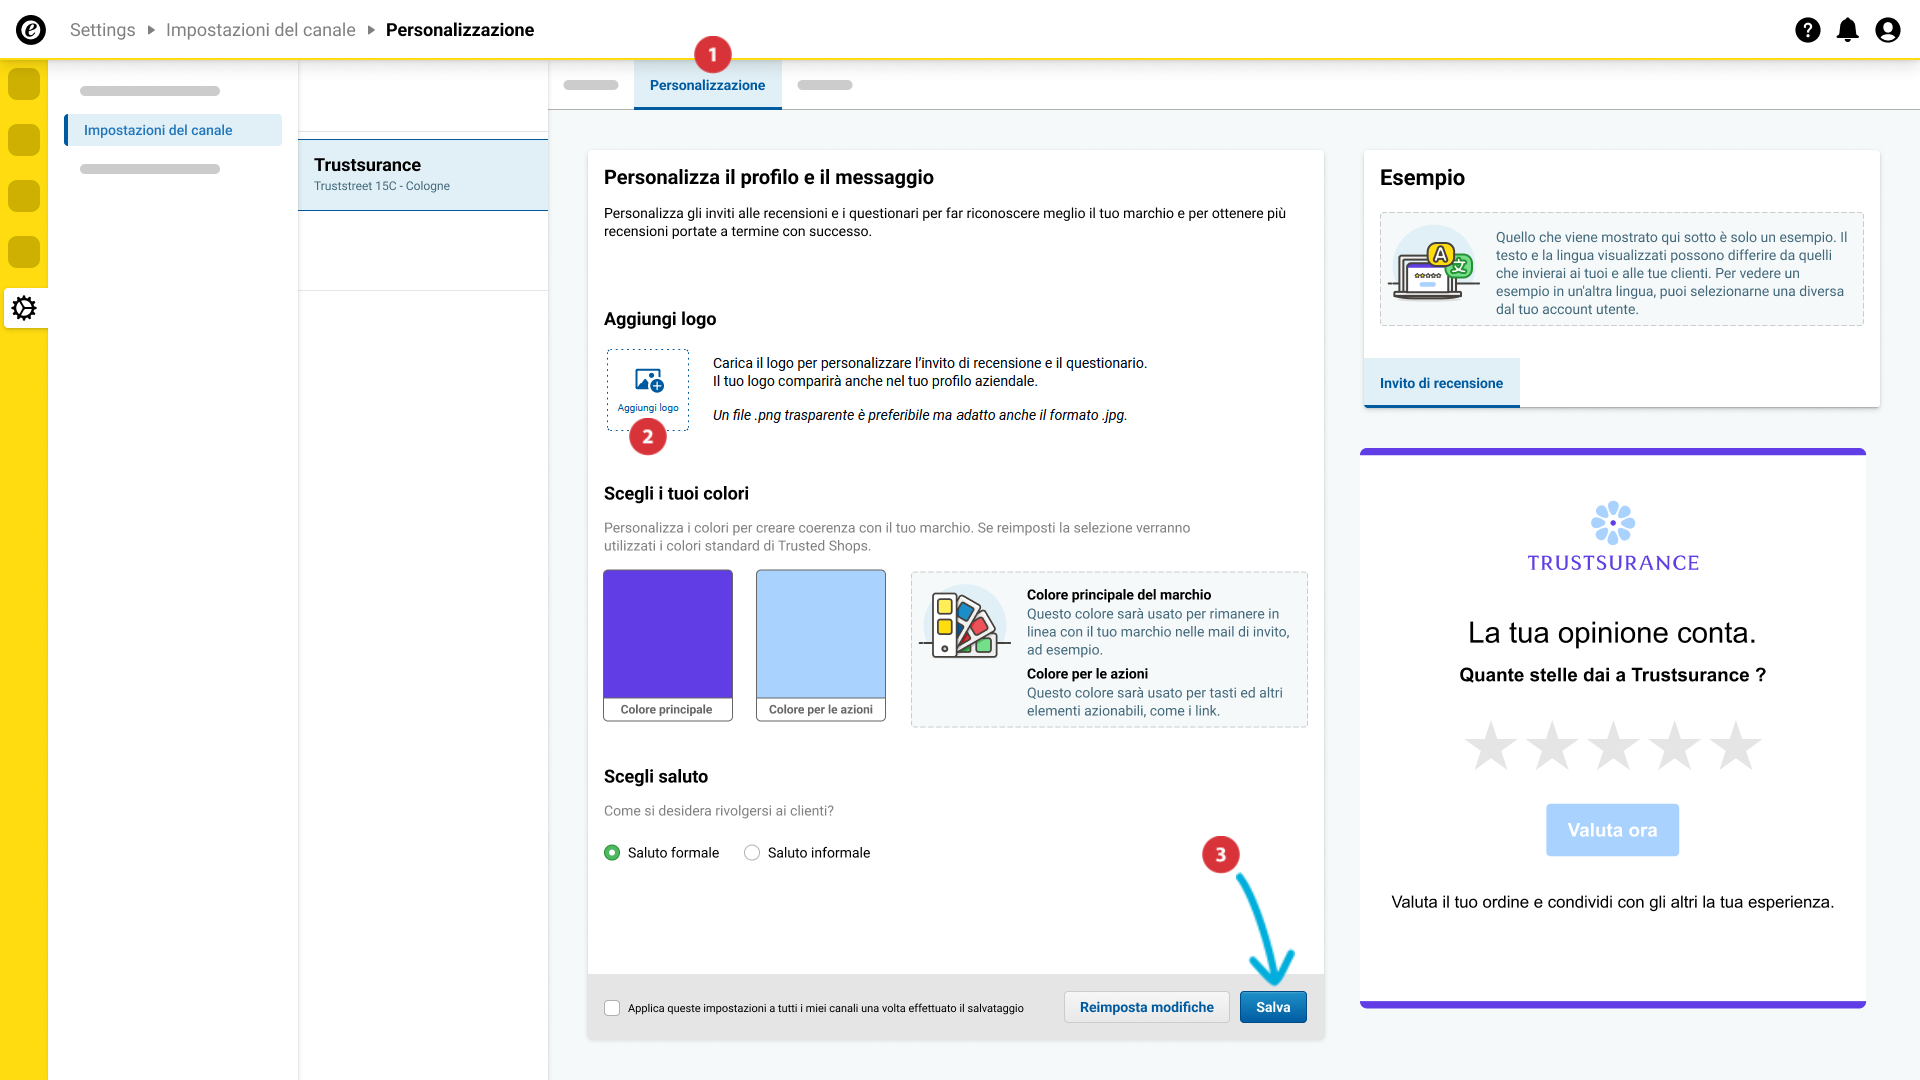The height and width of the screenshot is (1080, 1920).
Task: Open the Colore principale purple swatch
Action: coord(668,645)
